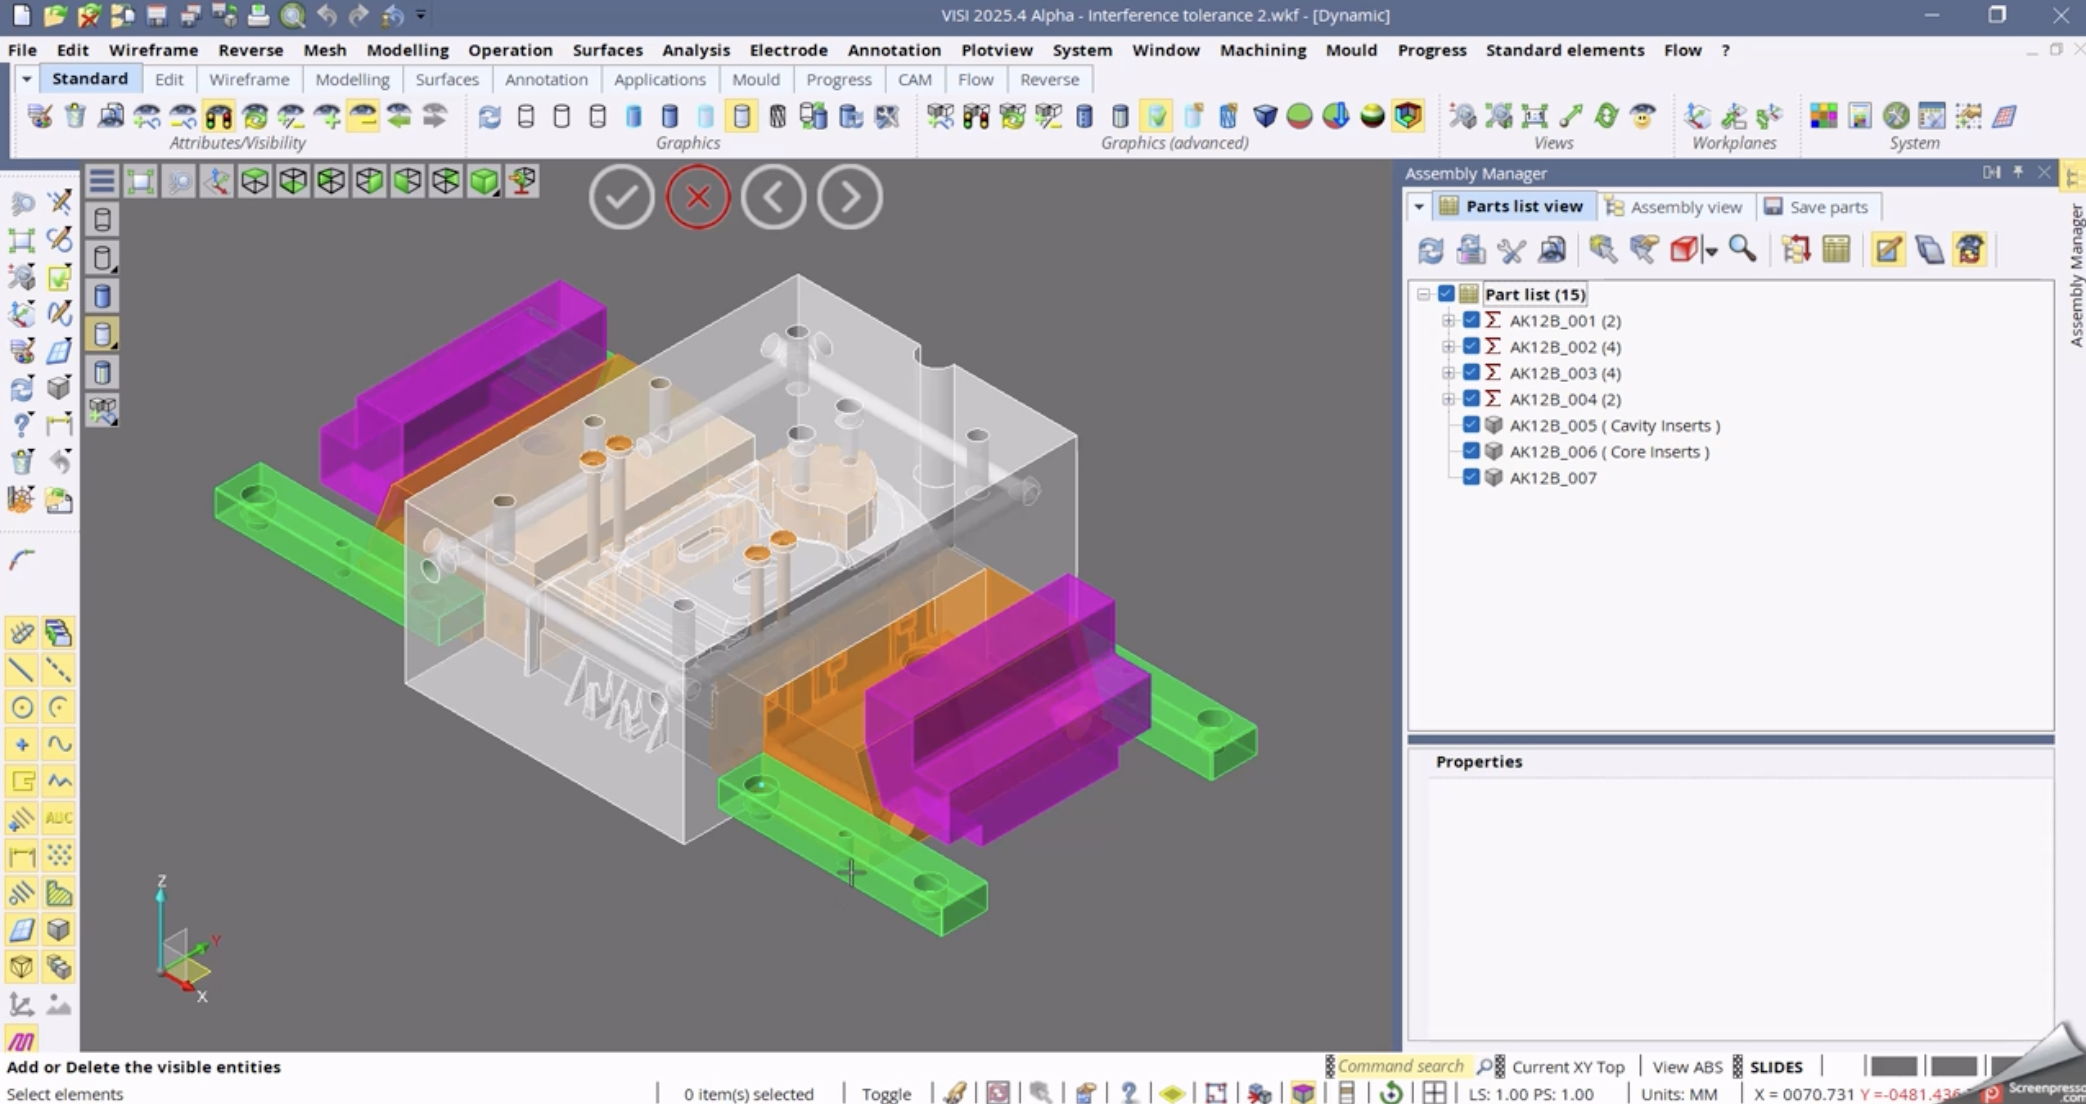Toggle the Part list root checkbox
This screenshot has height=1104, width=2086.
pos(1444,293)
